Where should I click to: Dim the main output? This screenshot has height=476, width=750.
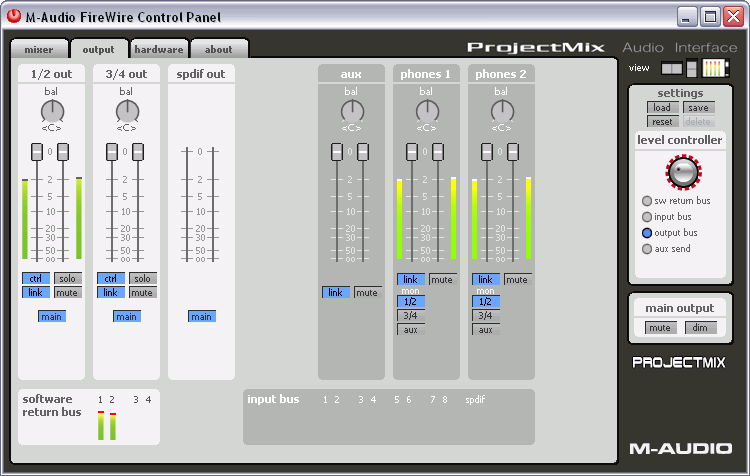click(701, 328)
